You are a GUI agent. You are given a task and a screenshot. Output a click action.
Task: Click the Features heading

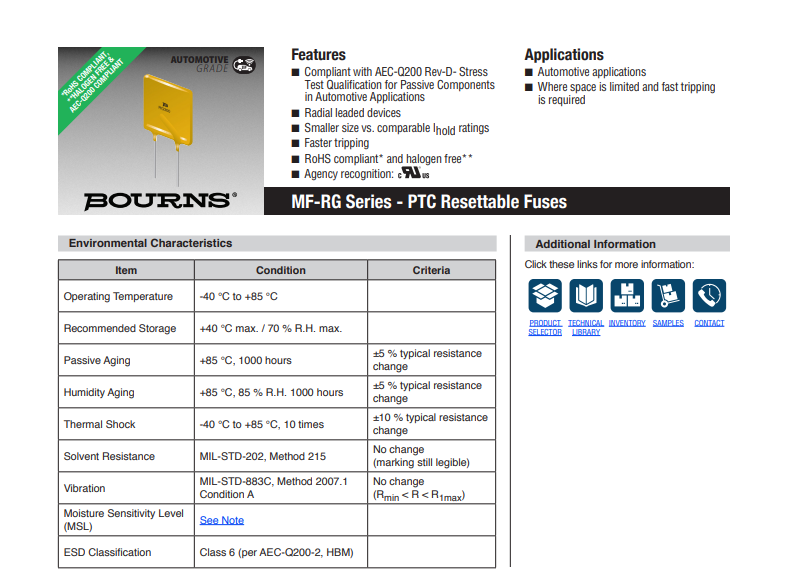pyautogui.click(x=319, y=54)
